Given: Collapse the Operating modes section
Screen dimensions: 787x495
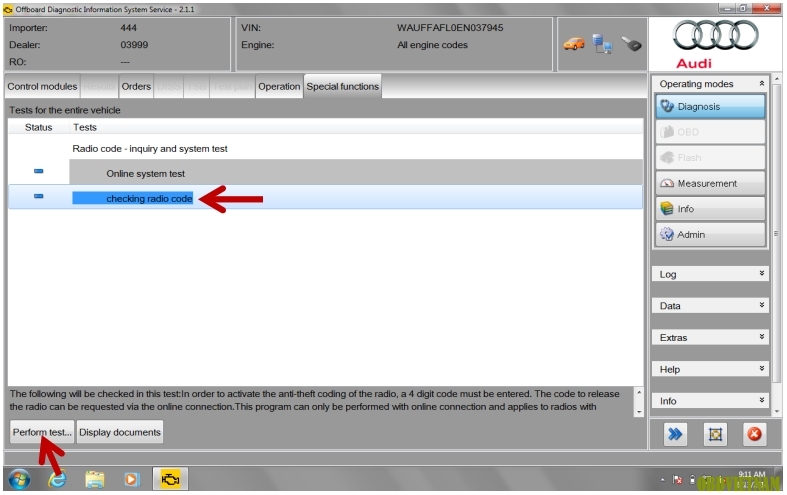Looking at the screenshot, I should [761, 83].
